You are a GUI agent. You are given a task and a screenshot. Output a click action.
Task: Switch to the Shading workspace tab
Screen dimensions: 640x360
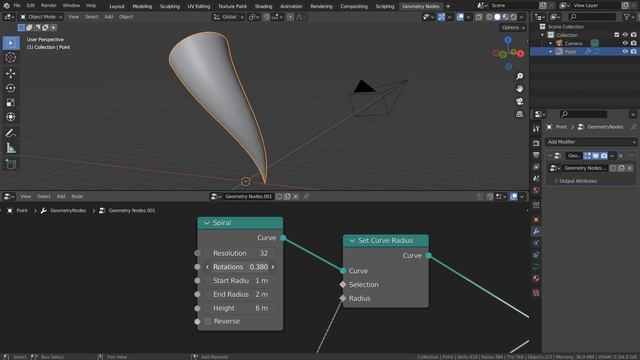pos(263,6)
